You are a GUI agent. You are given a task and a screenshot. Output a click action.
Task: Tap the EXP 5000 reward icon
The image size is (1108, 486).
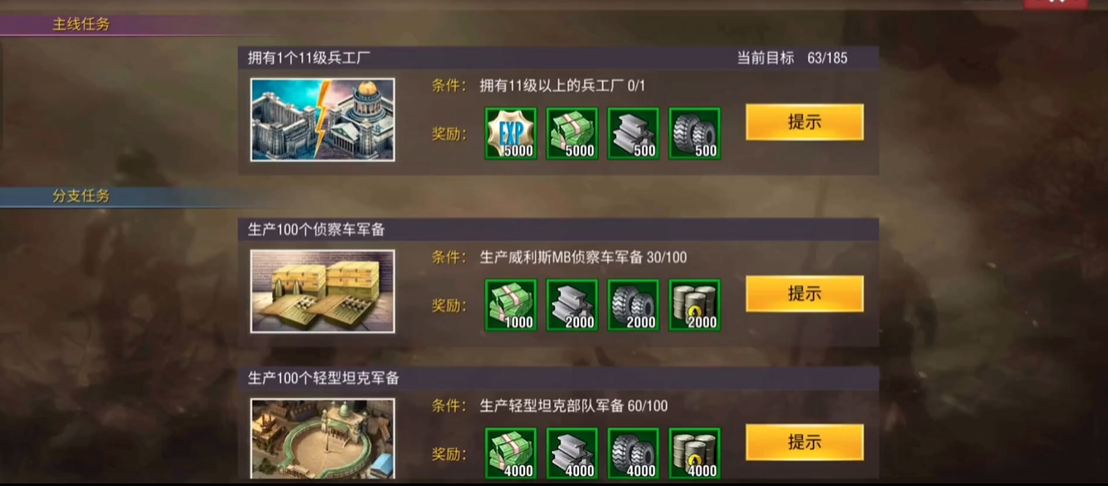pyautogui.click(x=510, y=134)
